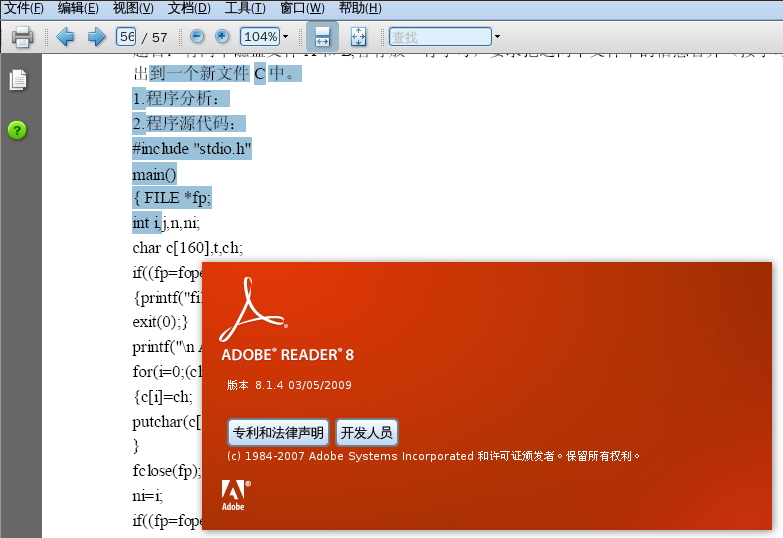Click the 开发人员 button
This screenshot has height=538, width=783.
(367, 433)
